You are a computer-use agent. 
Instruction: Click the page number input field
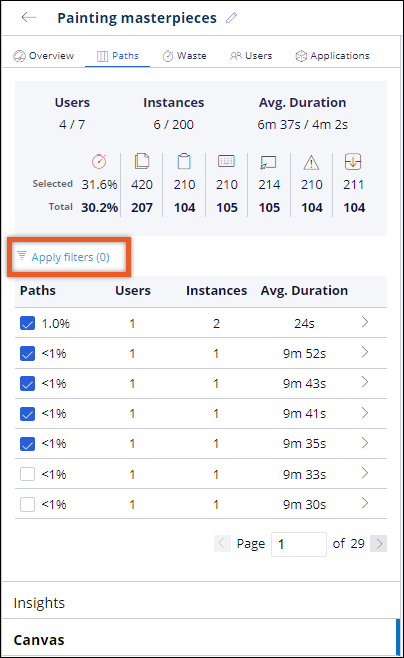pos(299,544)
